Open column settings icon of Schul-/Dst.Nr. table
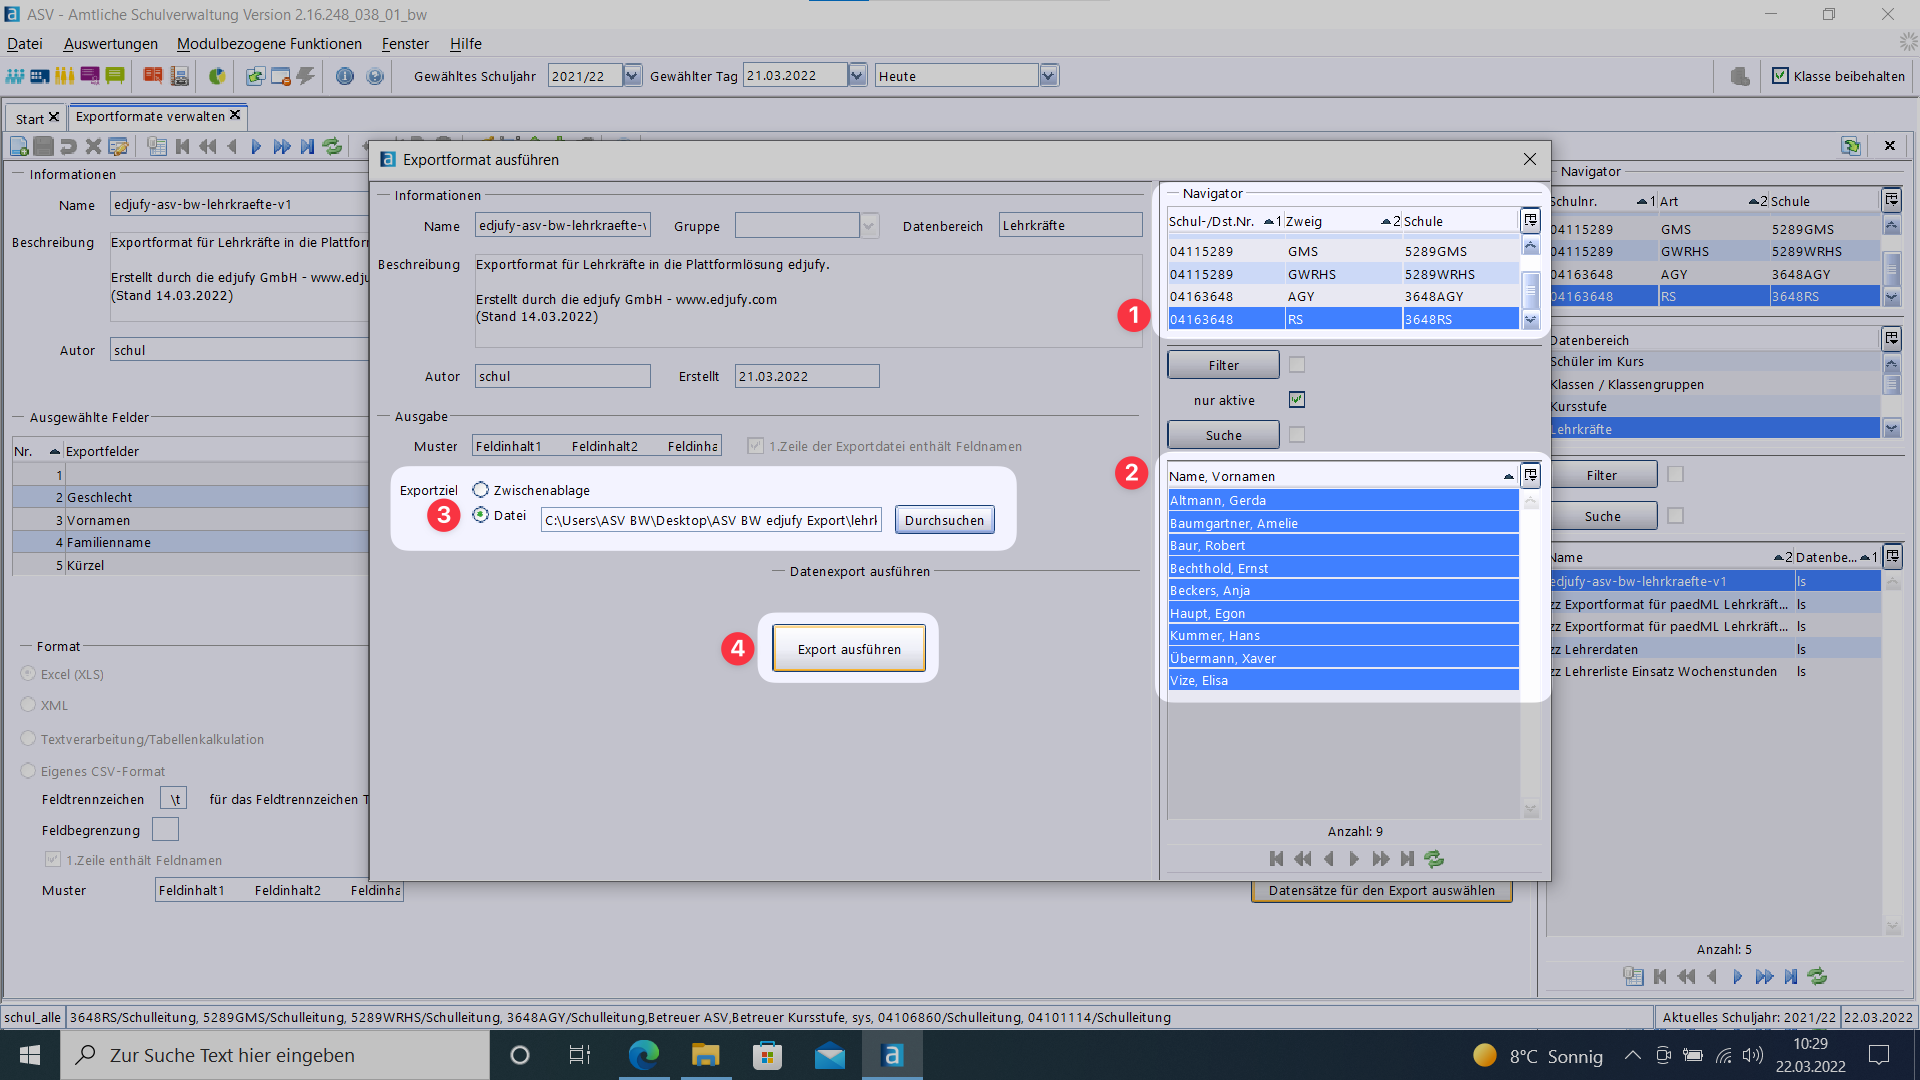 tap(1530, 221)
